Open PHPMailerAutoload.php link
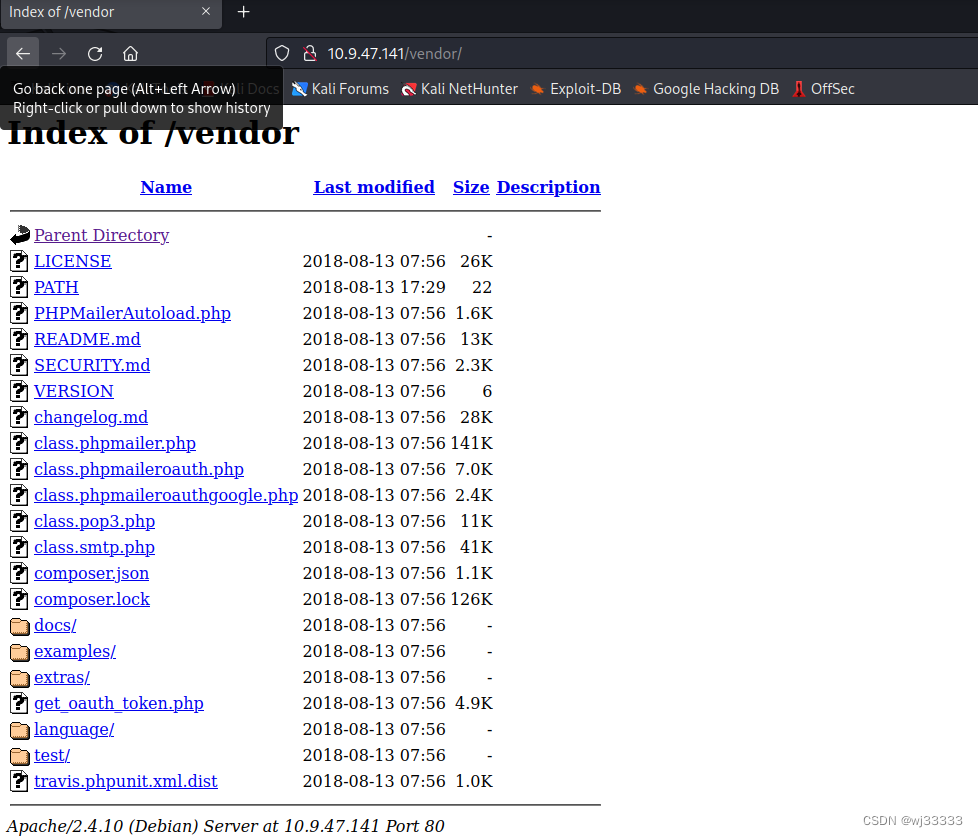Screen dimensions: 978x837 [x=132, y=314]
